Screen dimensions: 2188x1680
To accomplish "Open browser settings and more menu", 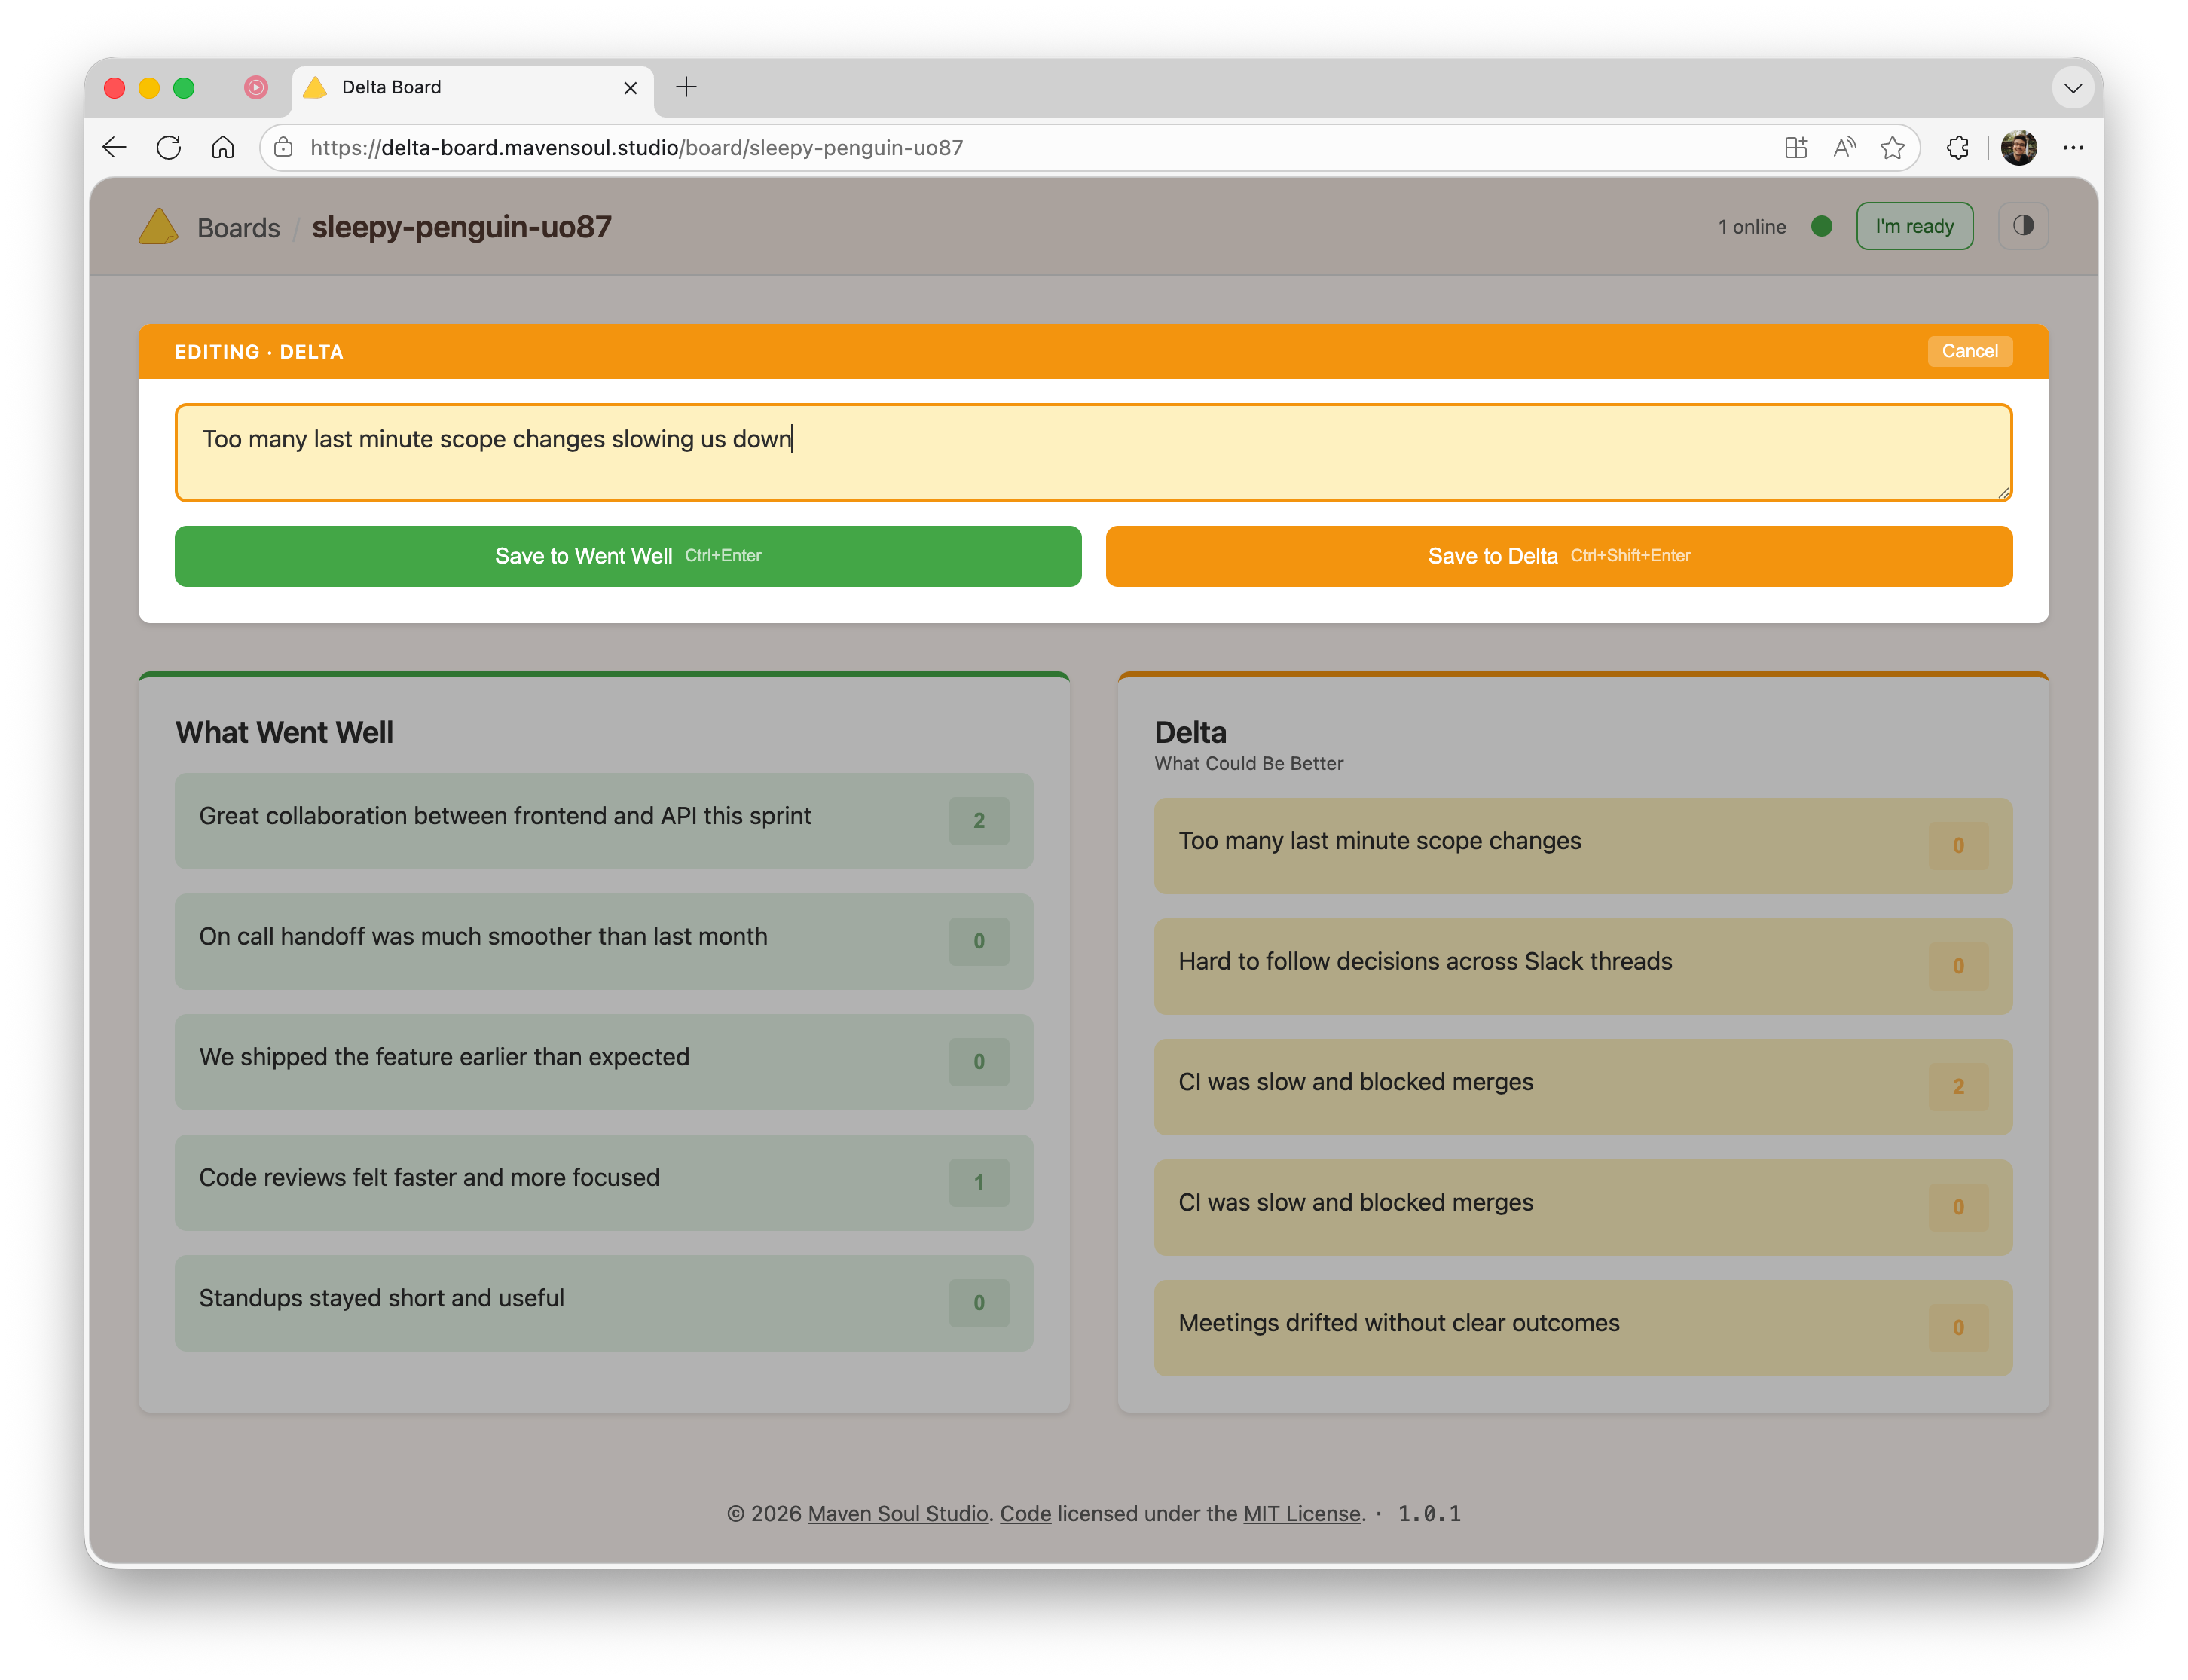I will click(2073, 148).
